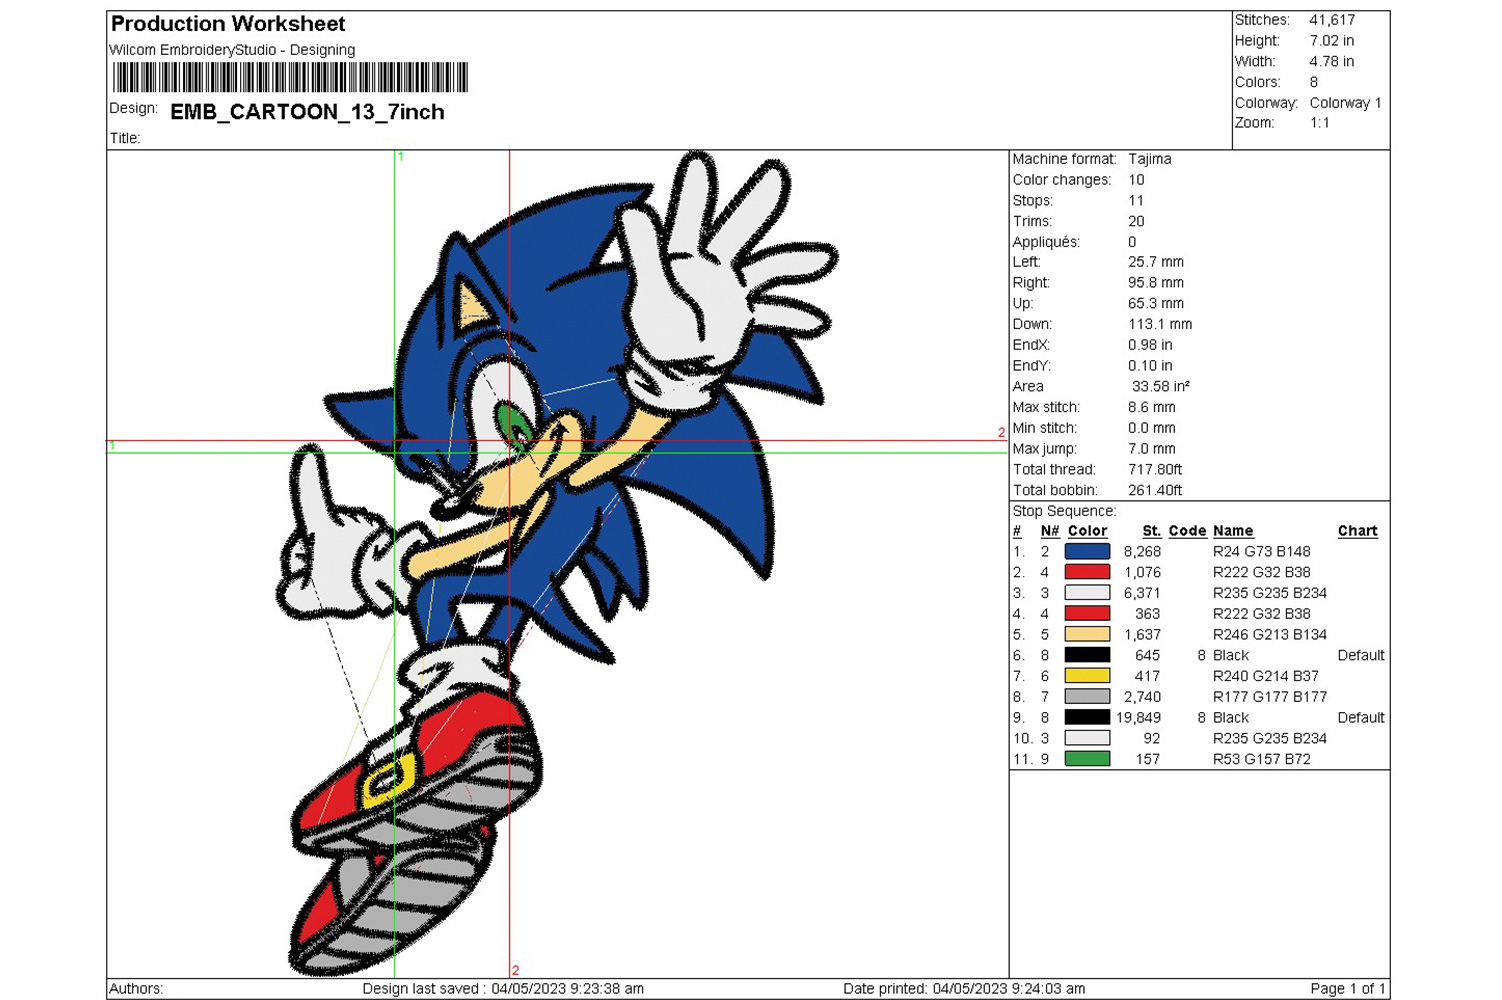Select the design name EMB_CARTOON_13_7inch
The width and height of the screenshot is (1502, 1000).
click(x=307, y=112)
